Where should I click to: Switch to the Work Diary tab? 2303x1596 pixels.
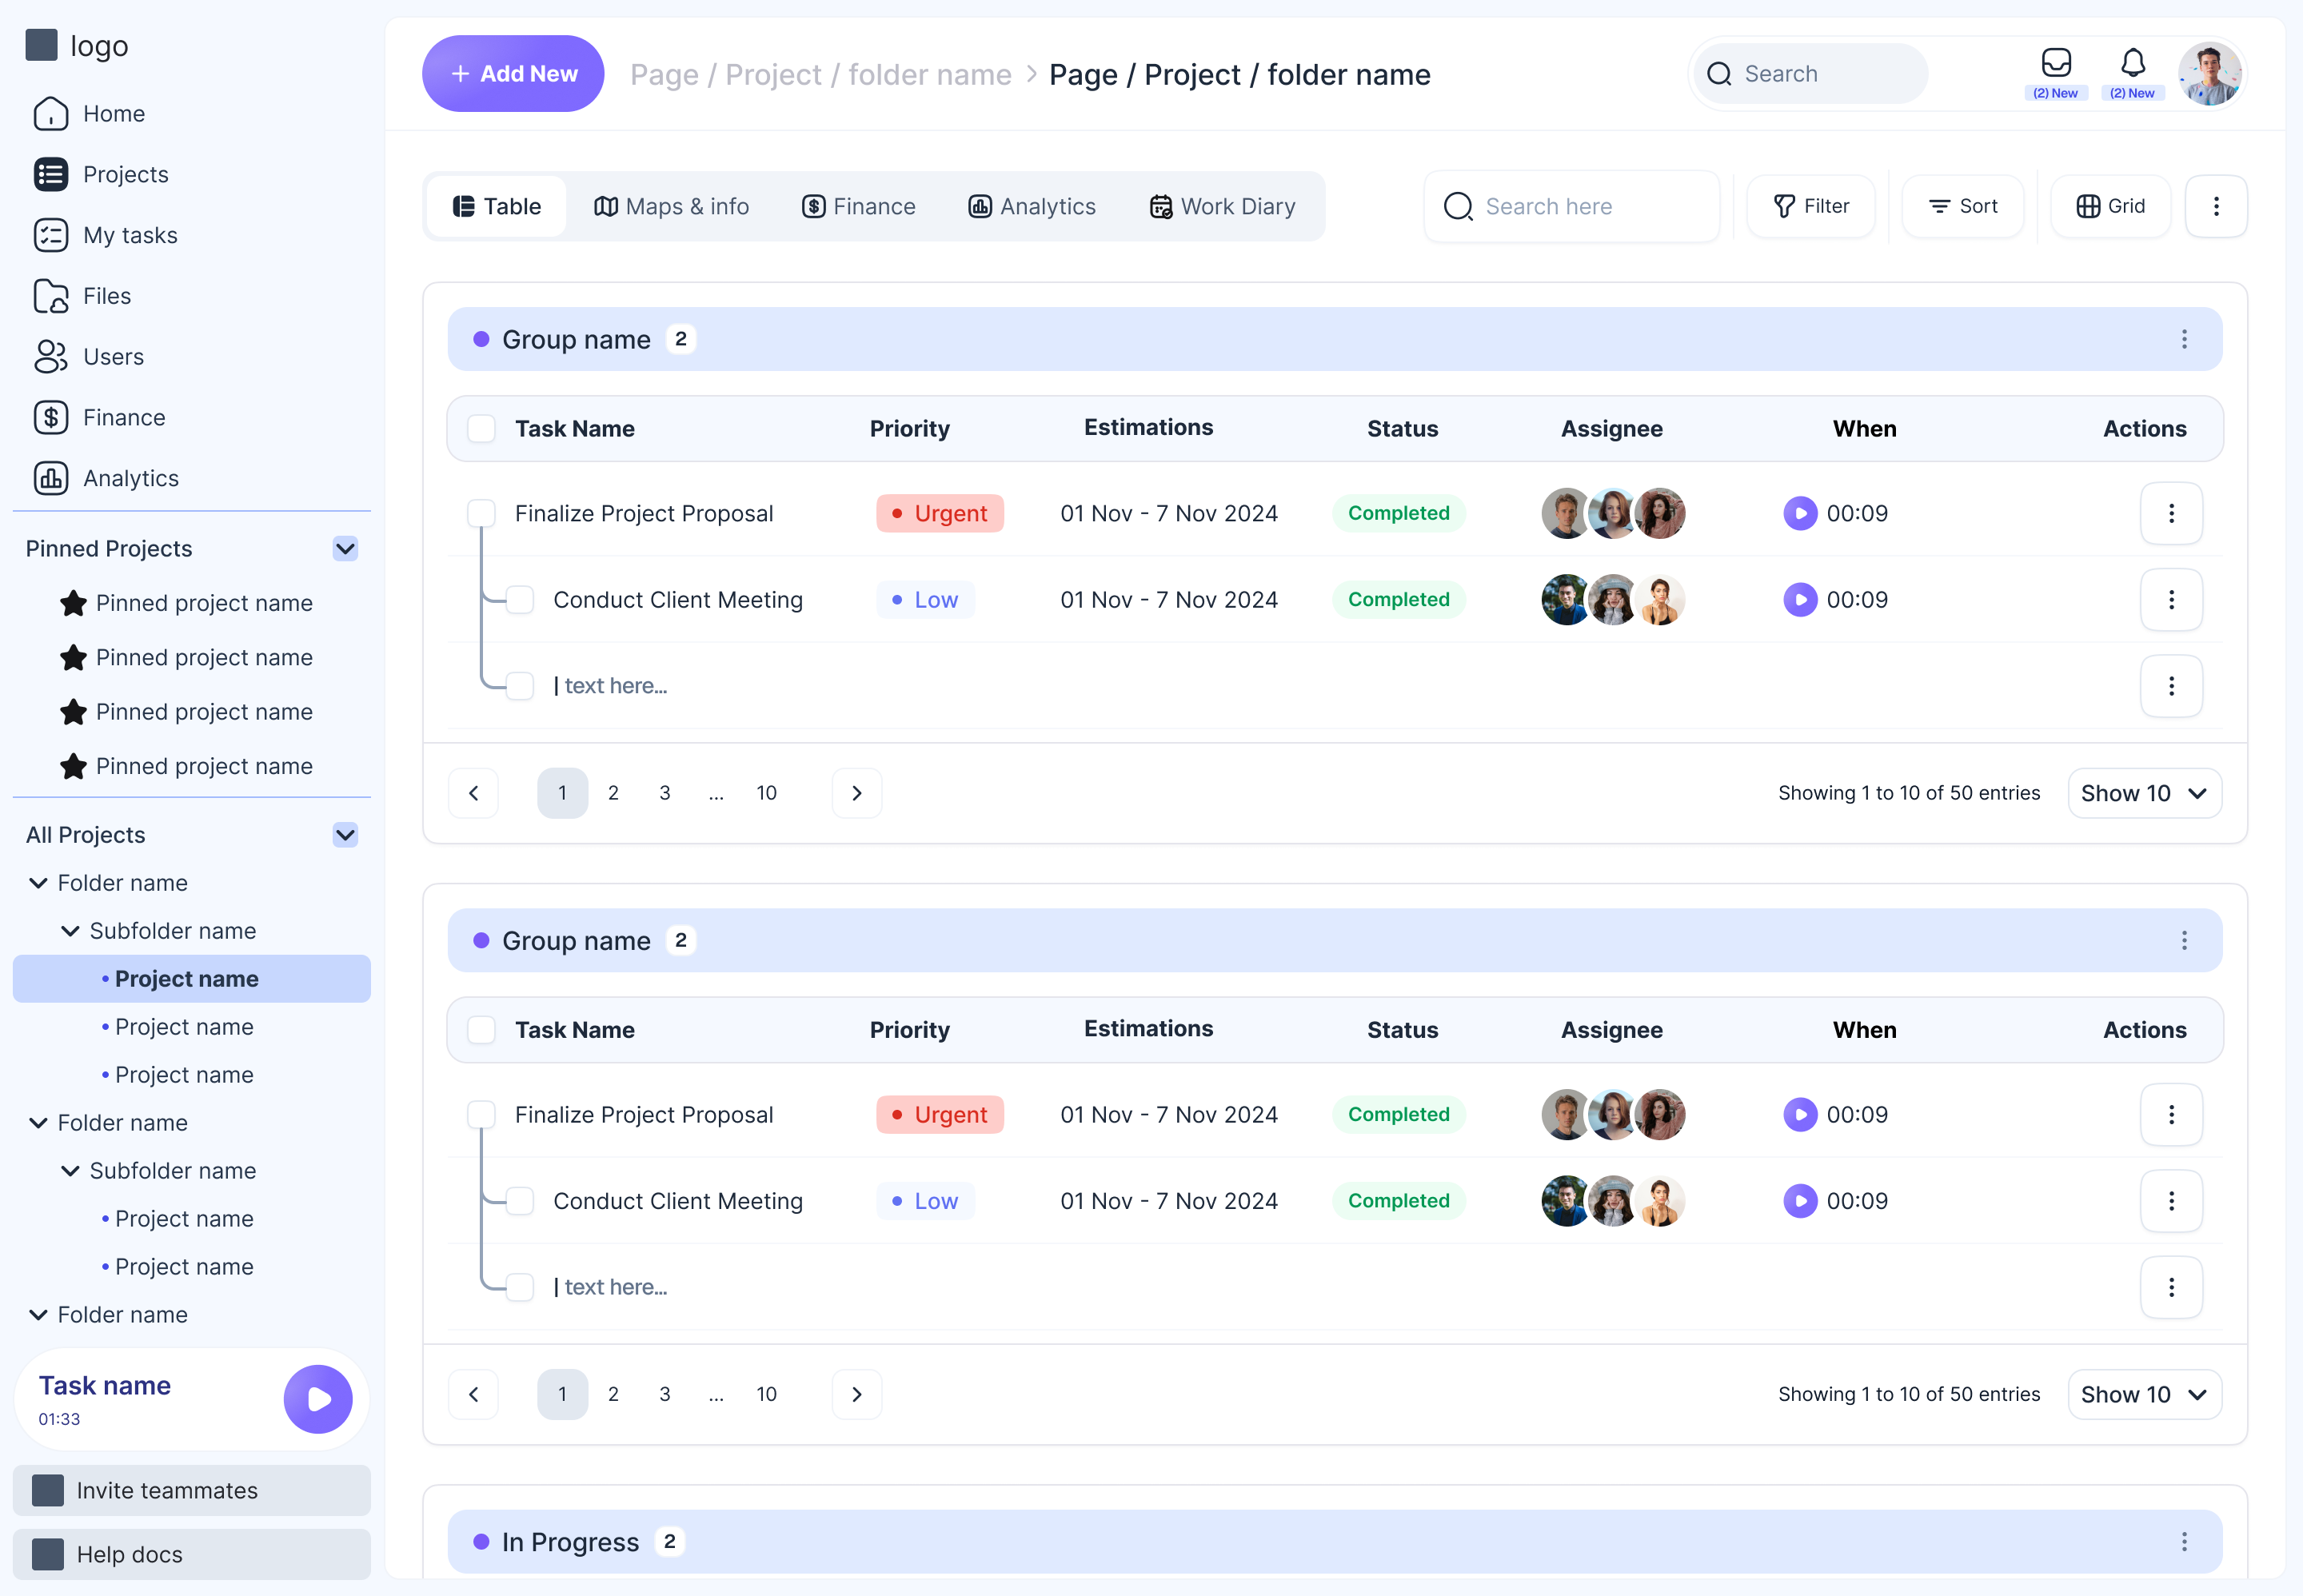pyautogui.click(x=1223, y=207)
